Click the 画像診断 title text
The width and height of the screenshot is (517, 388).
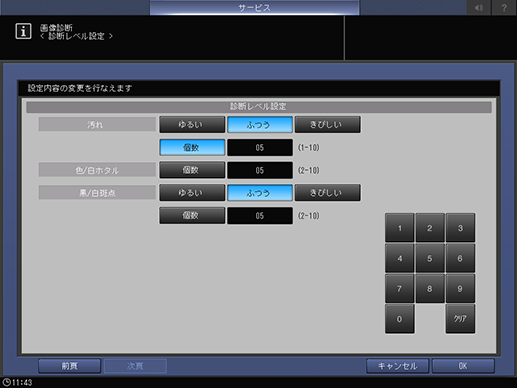click(x=56, y=28)
